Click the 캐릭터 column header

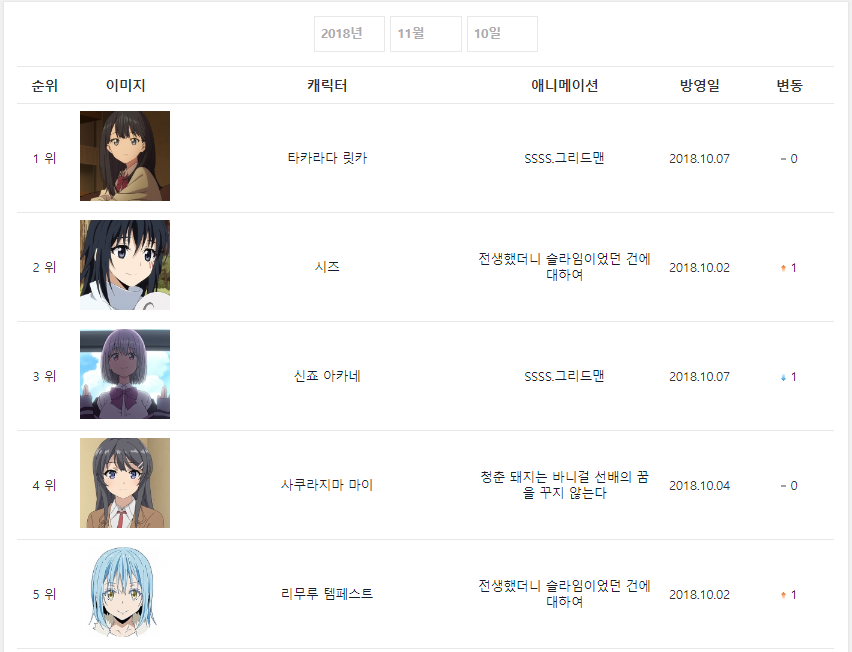[327, 85]
